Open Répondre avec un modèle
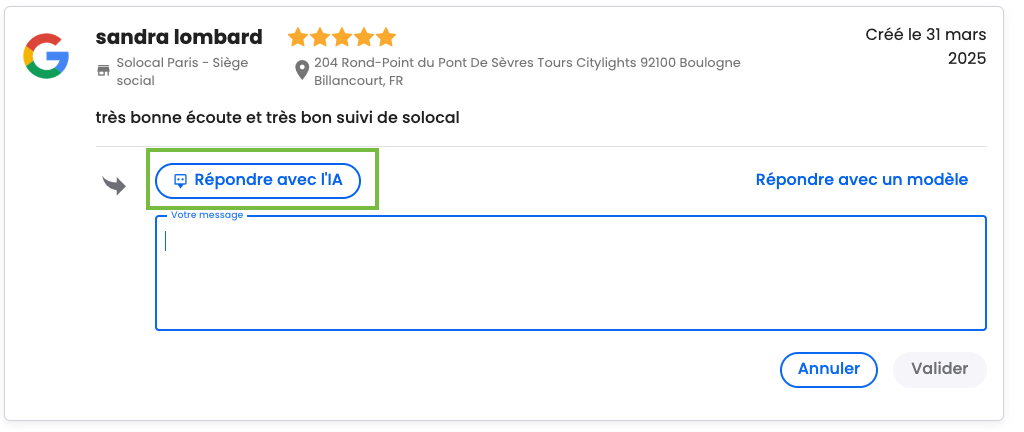 861,179
